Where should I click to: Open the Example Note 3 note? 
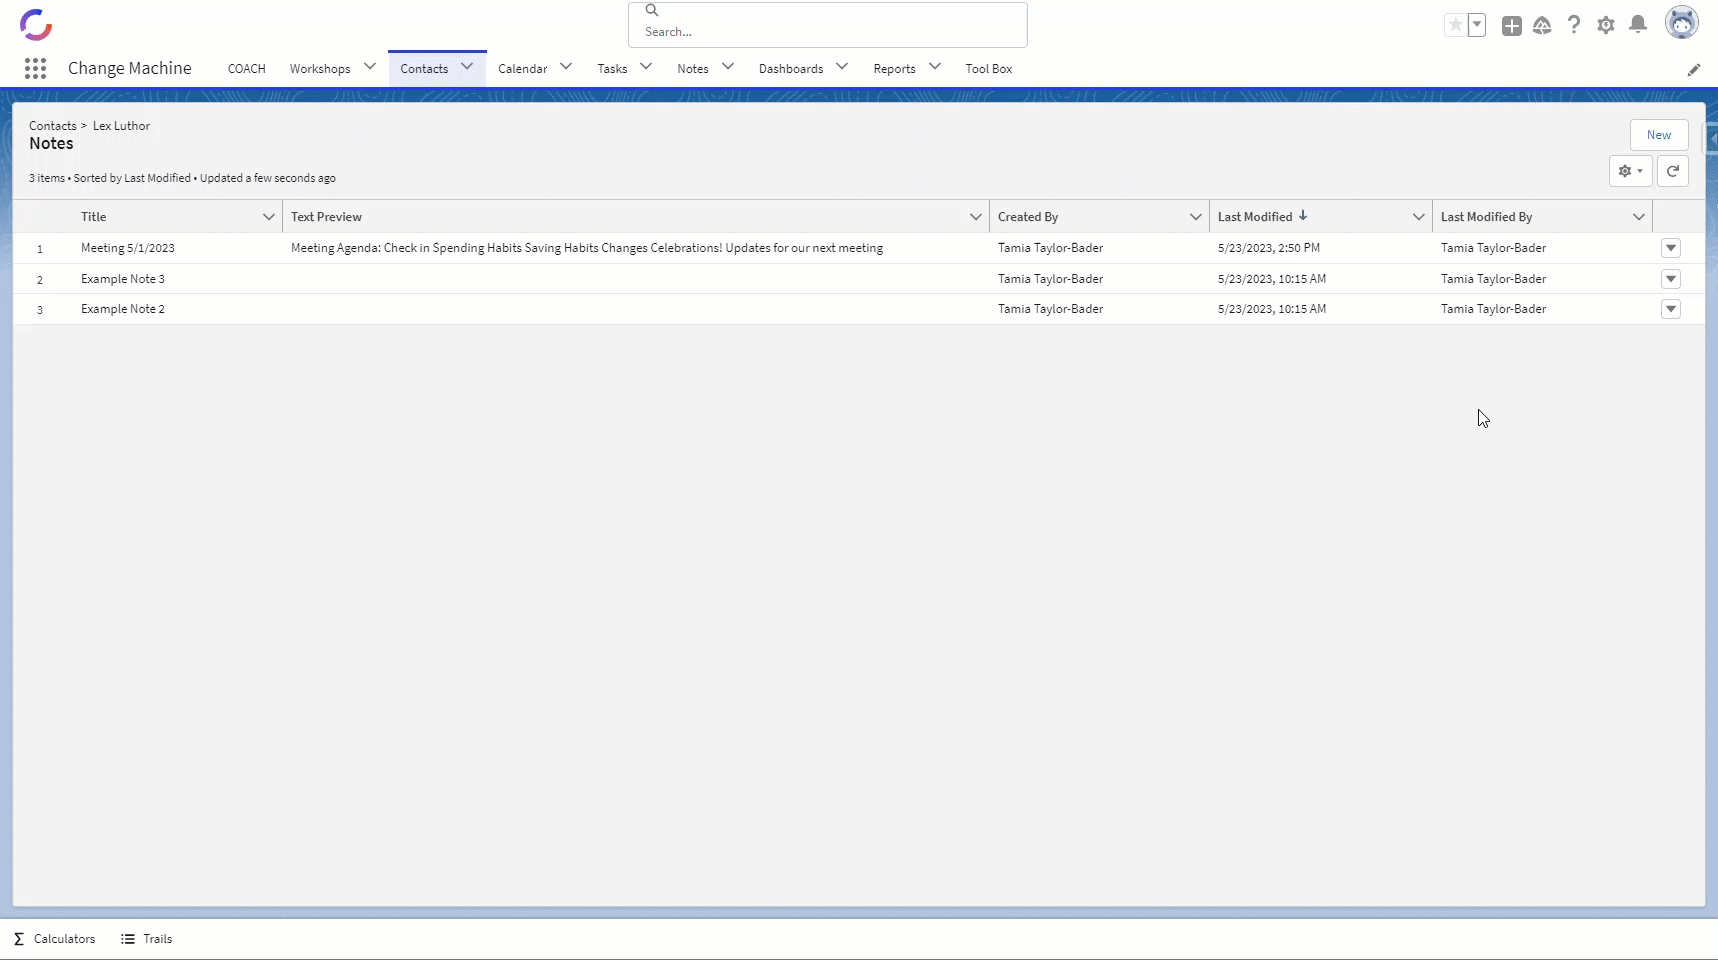tap(123, 279)
